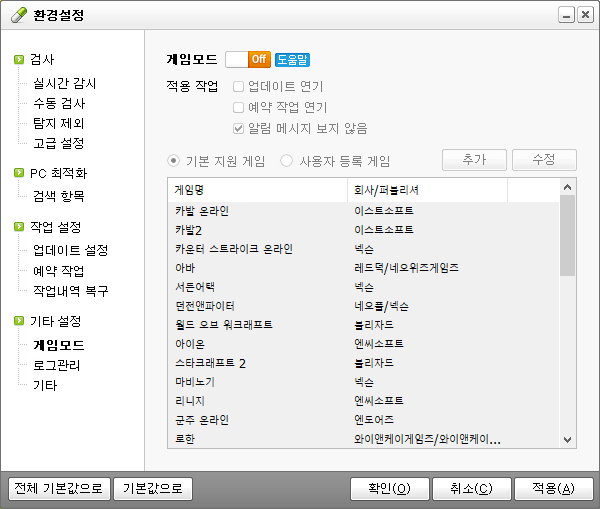Open 예약 작업 in sidebar

pos(58,271)
